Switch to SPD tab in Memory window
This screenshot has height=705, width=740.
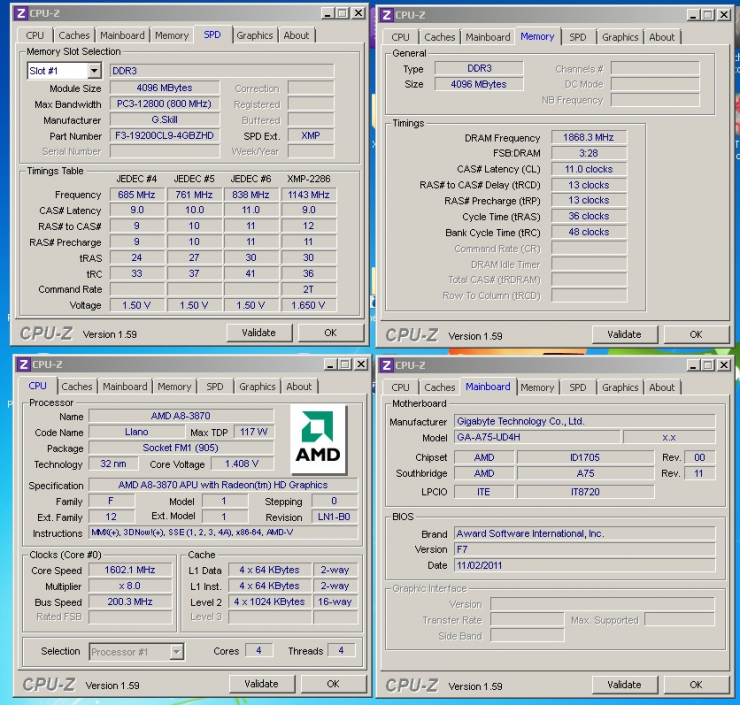[578, 37]
